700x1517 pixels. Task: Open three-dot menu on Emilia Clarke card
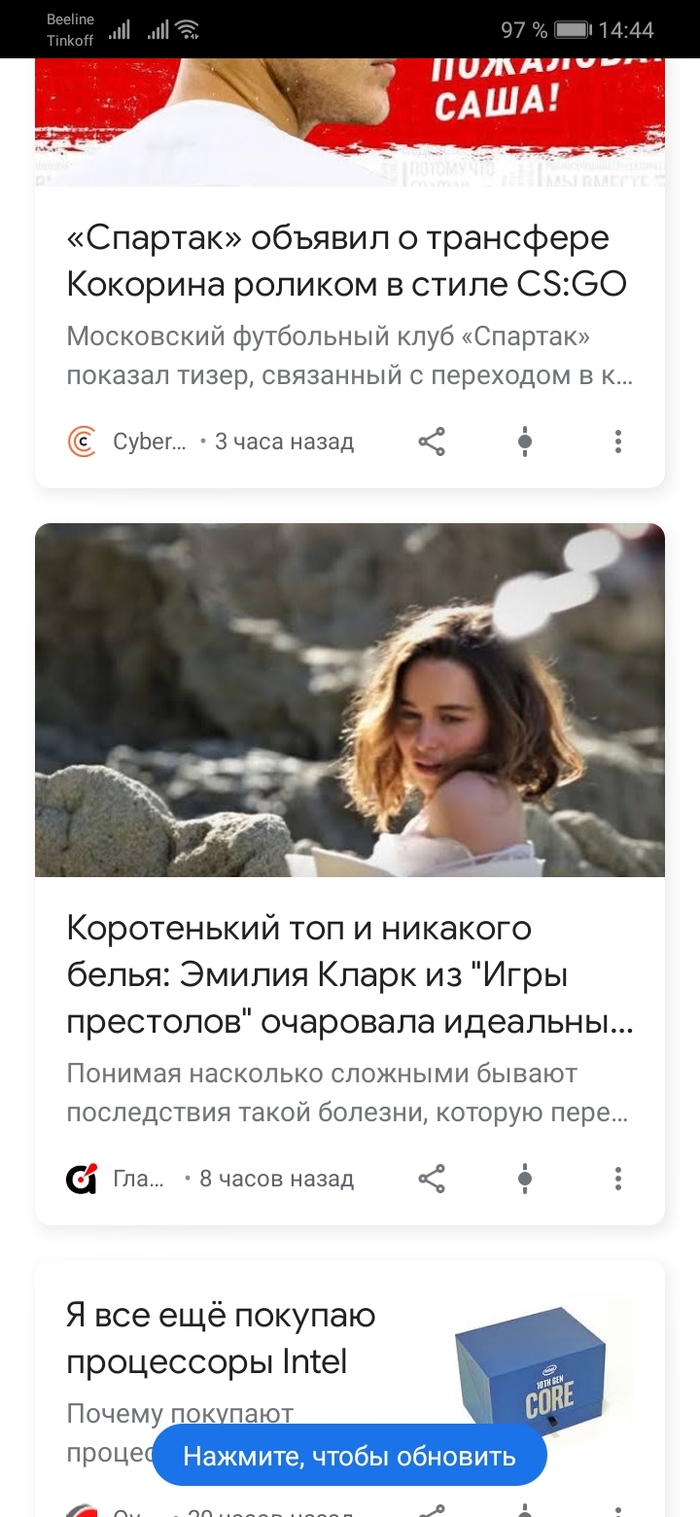(x=618, y=1179)
